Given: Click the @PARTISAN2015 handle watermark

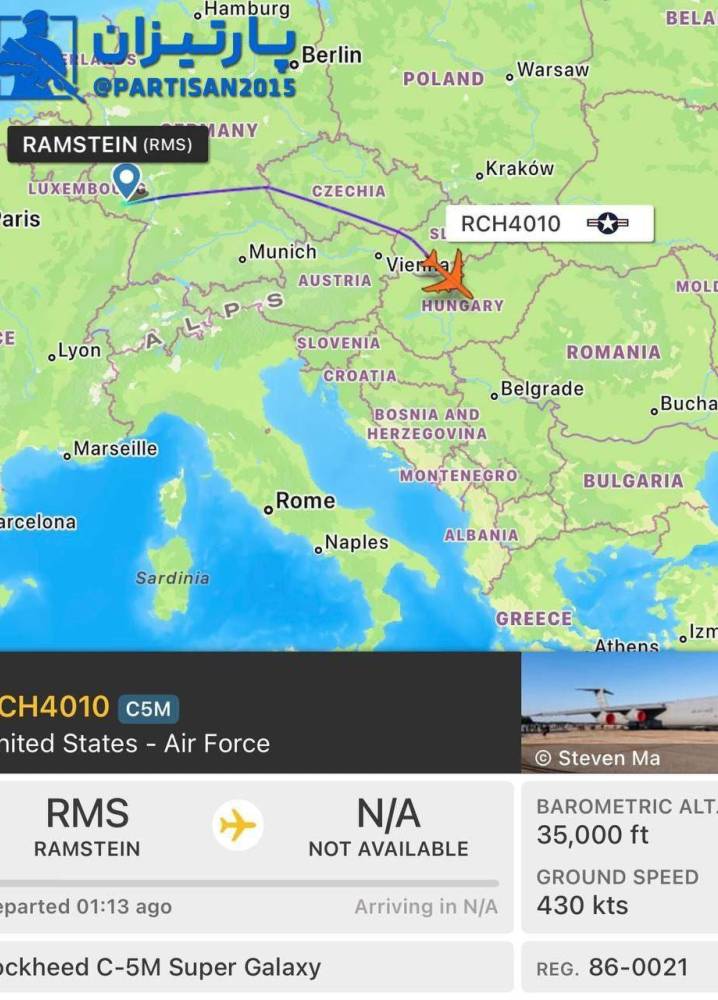Looking at the screenshot, I should (194, 87).
